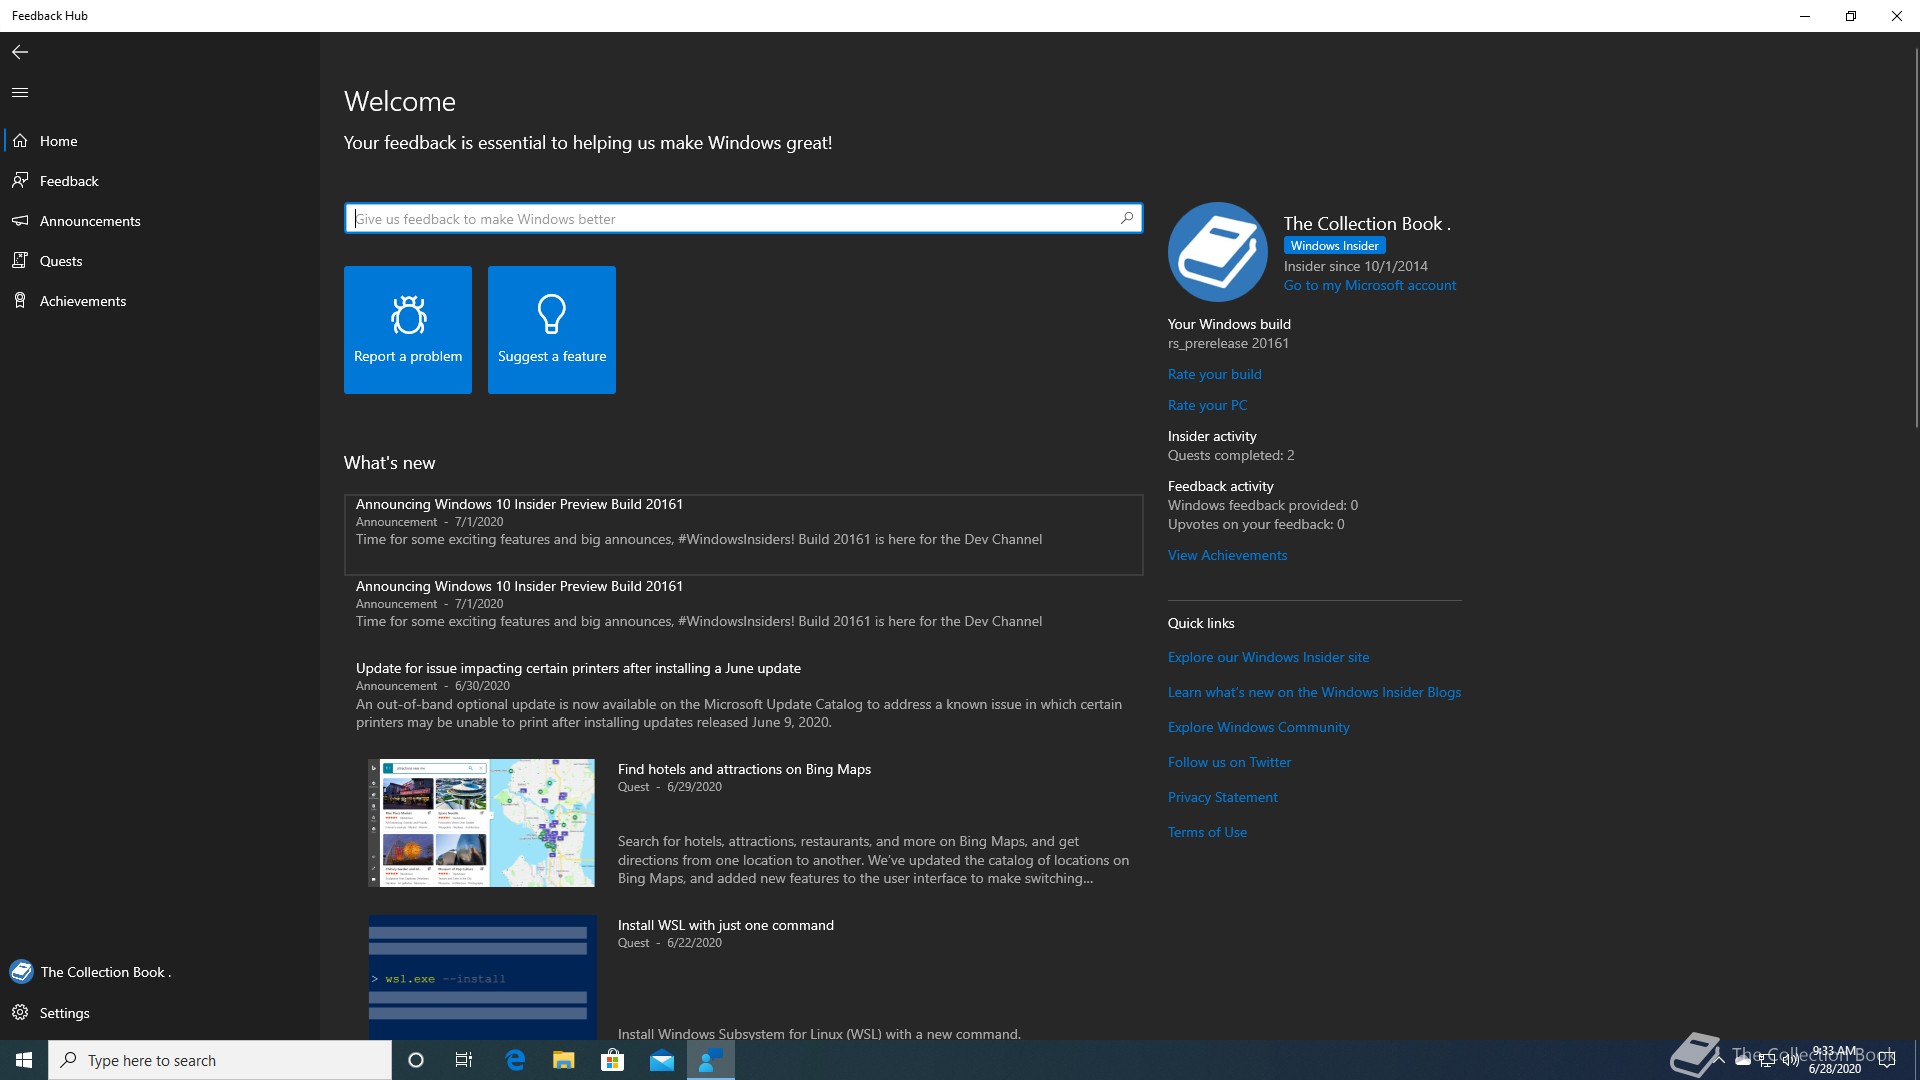
Task: Open Find hotels and attractions on Bing Maps
Action: 744,769
